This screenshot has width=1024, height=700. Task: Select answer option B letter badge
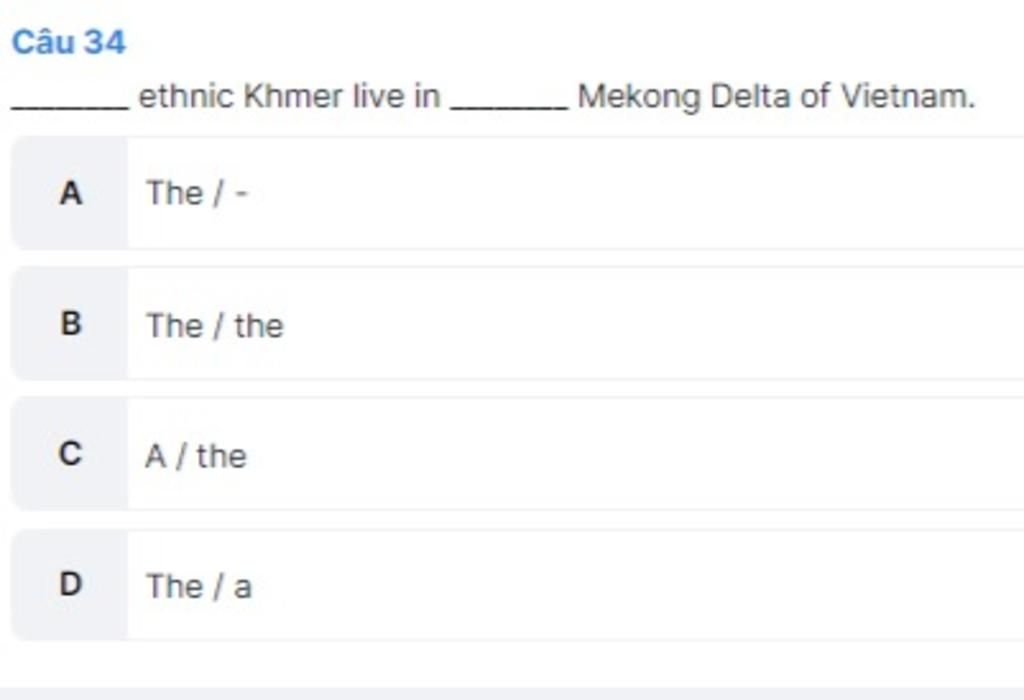coord(70,324)
